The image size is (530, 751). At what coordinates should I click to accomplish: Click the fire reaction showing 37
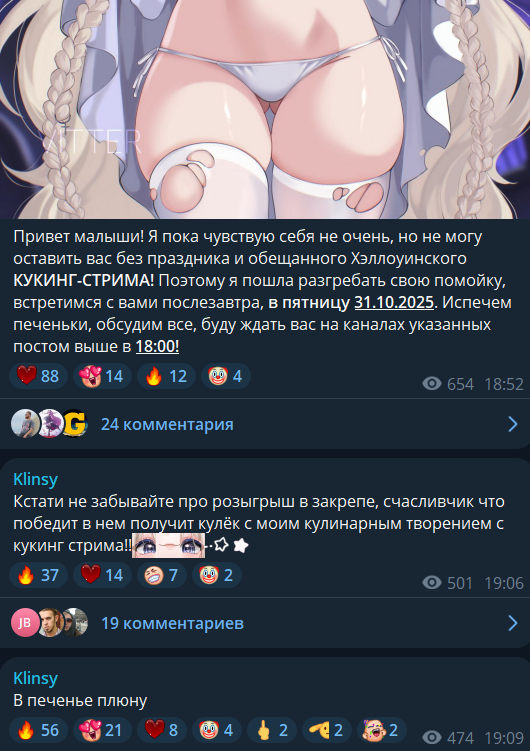(x=38, y=575)
